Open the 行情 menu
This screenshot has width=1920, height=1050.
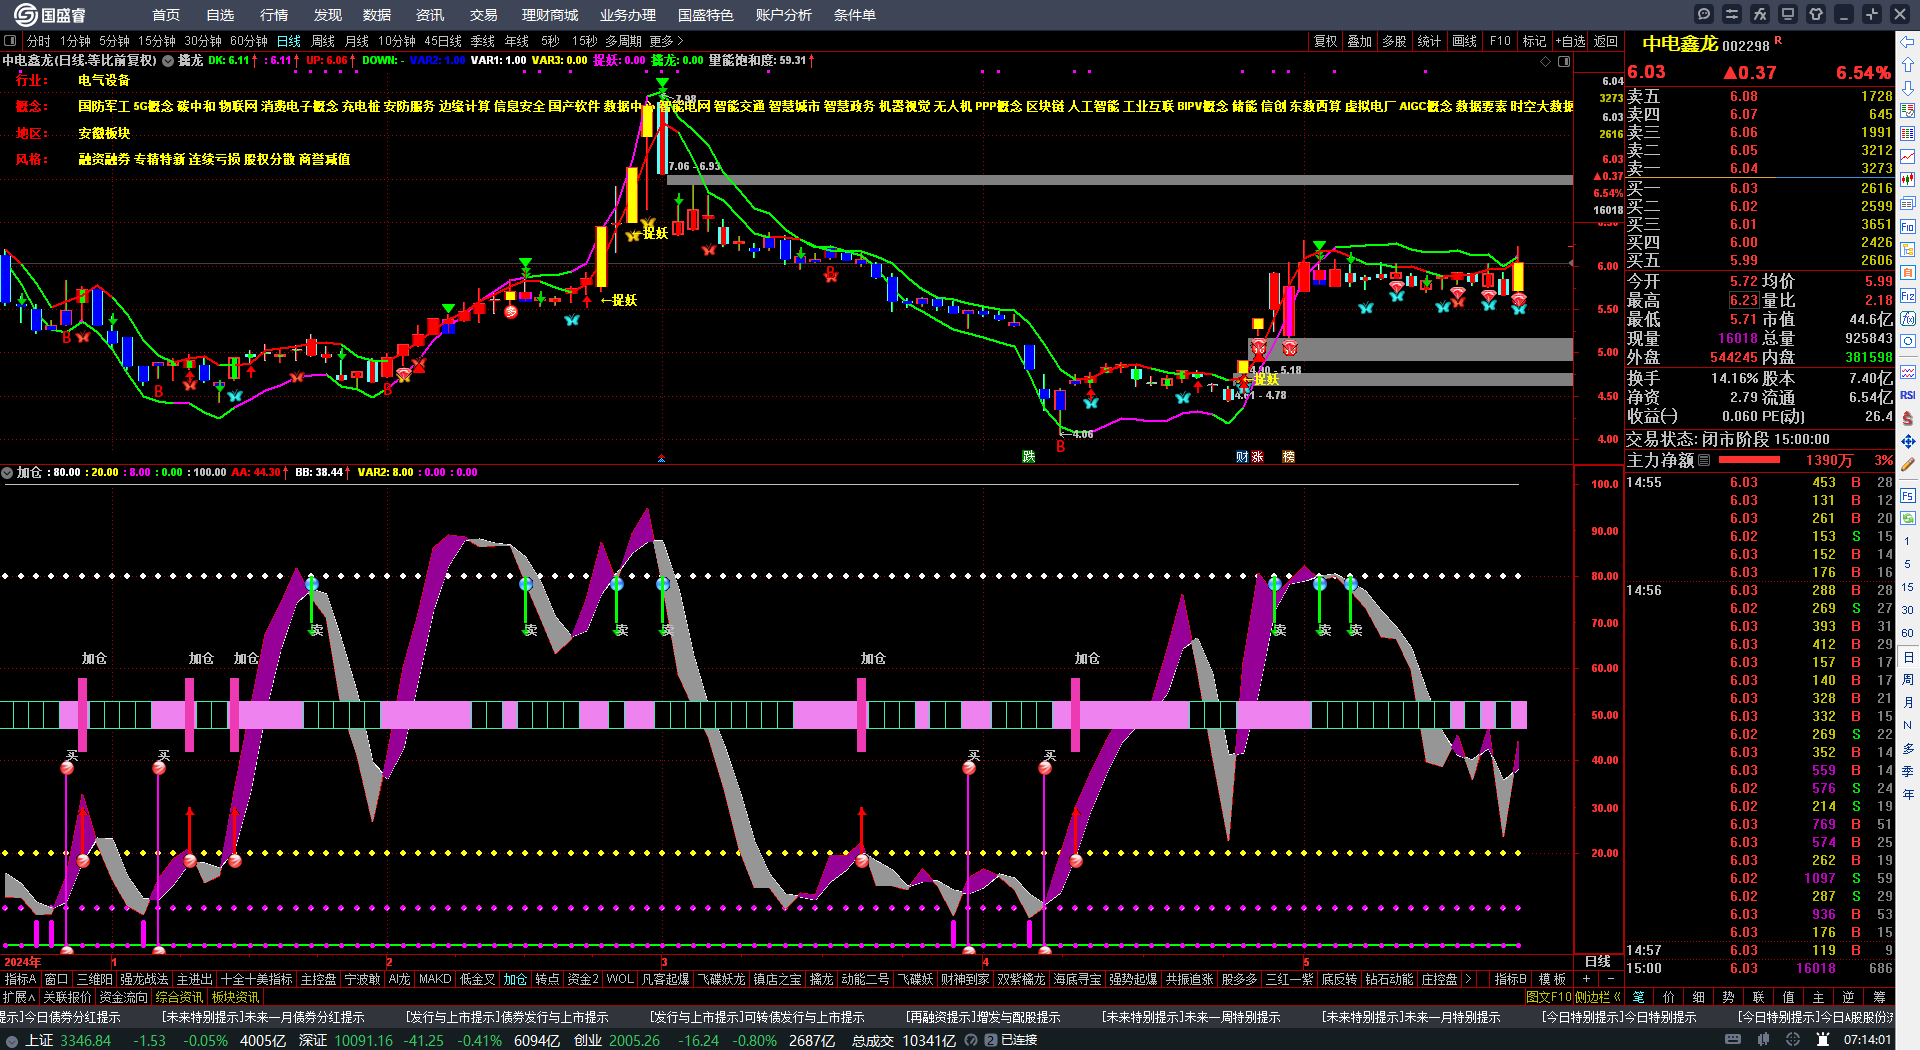[274, 14]
